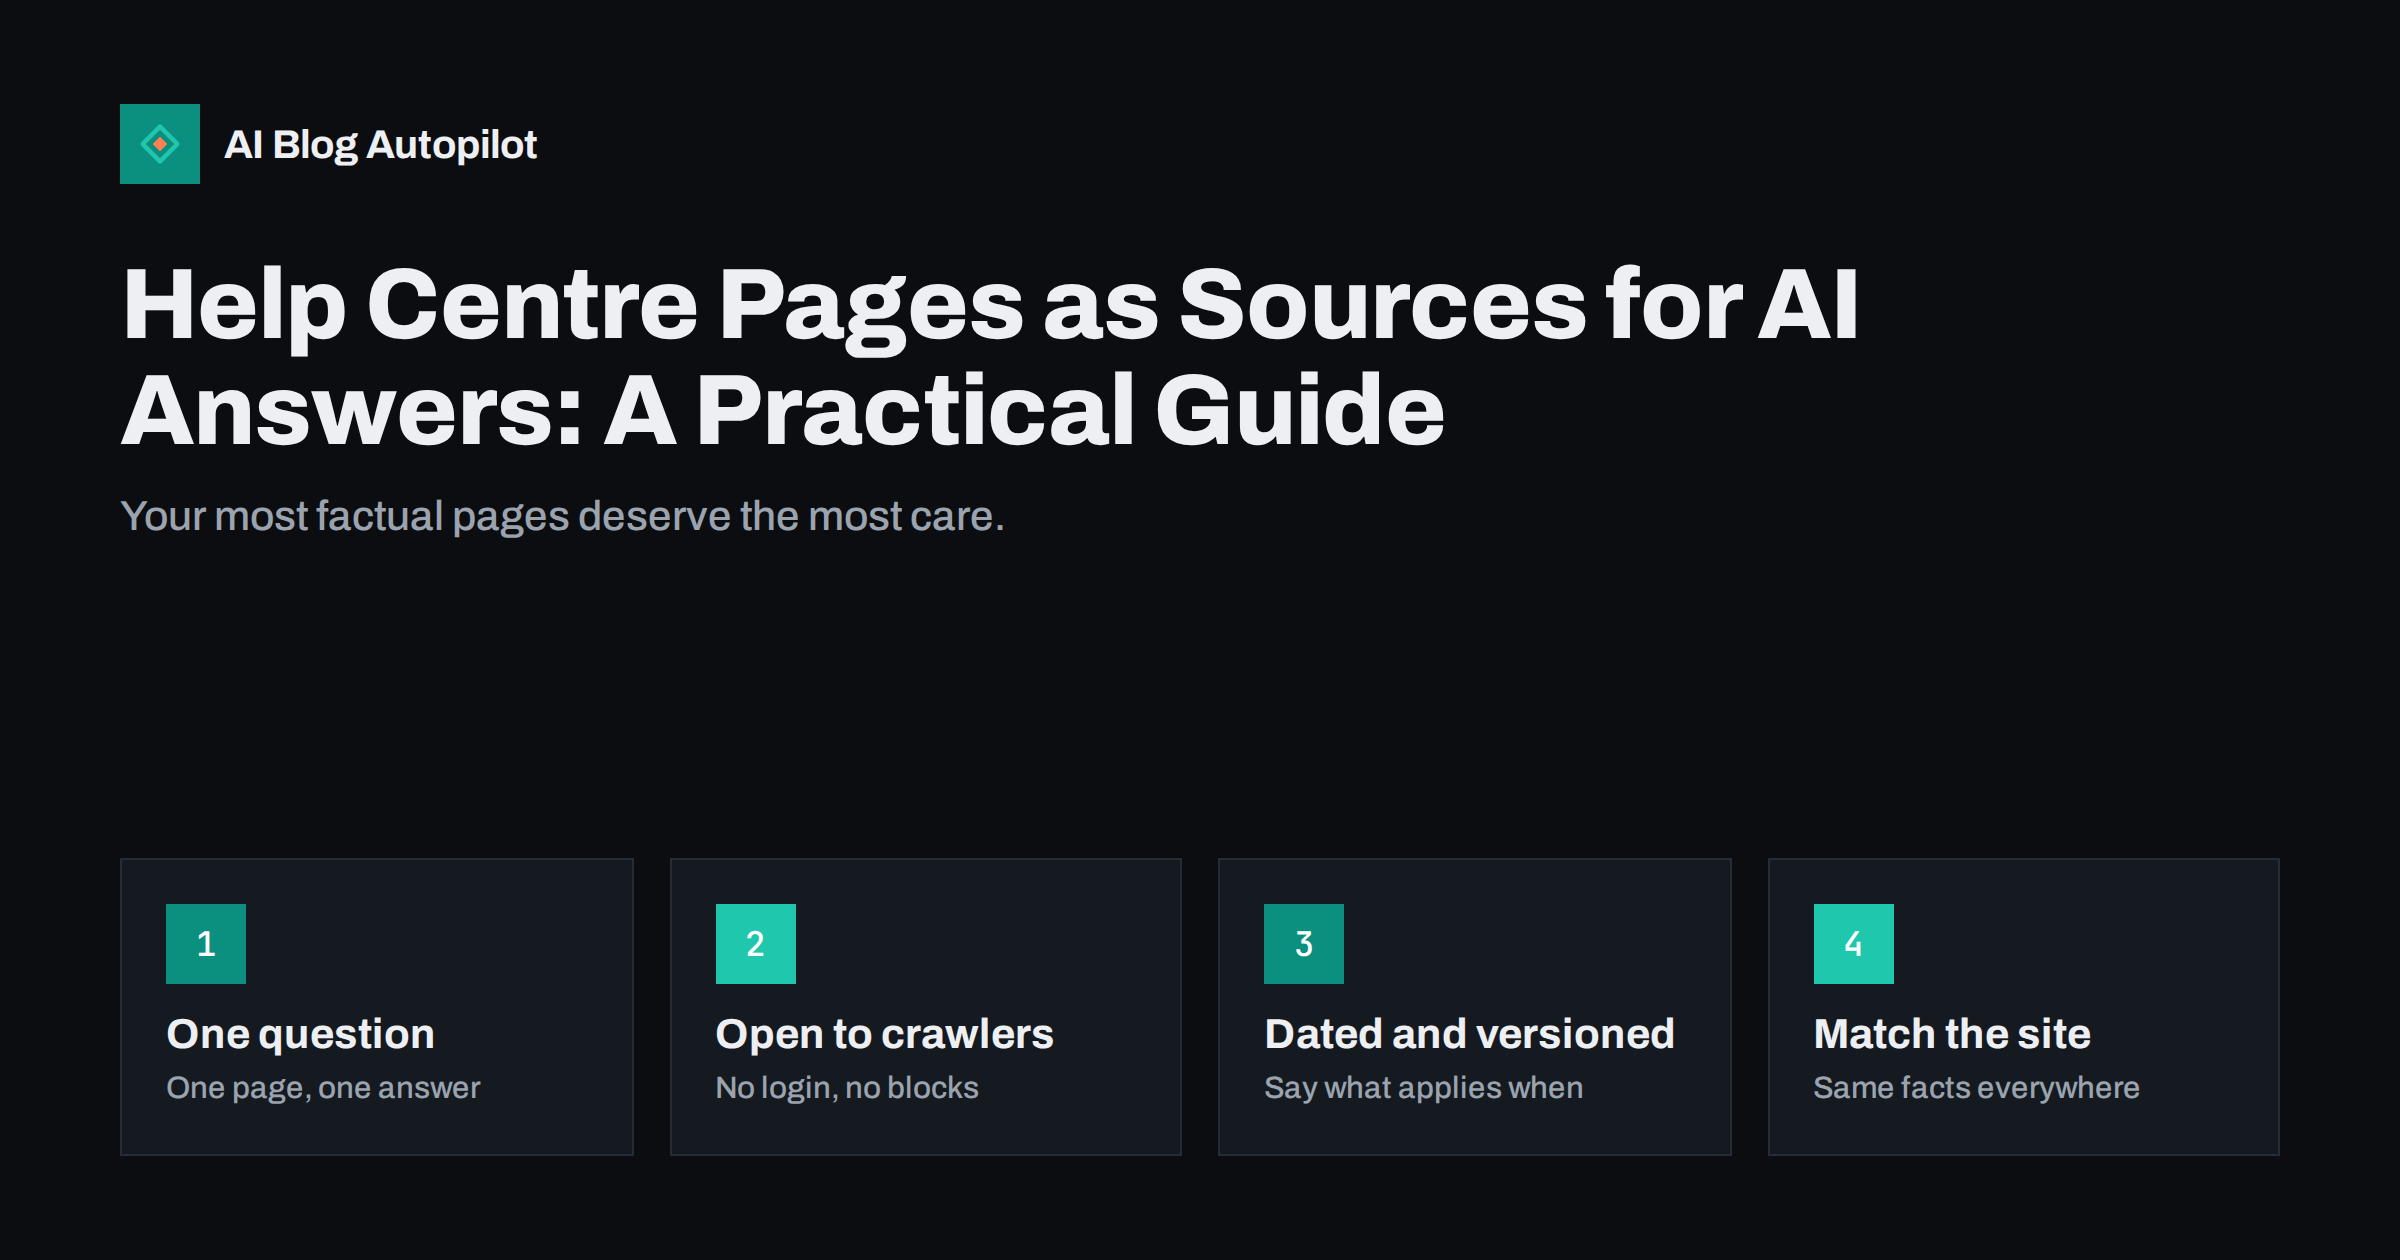Click the text 'Same facts everywhere'
The width and height of the screenshot is (2400, 1260).
click(1977, 1088)
